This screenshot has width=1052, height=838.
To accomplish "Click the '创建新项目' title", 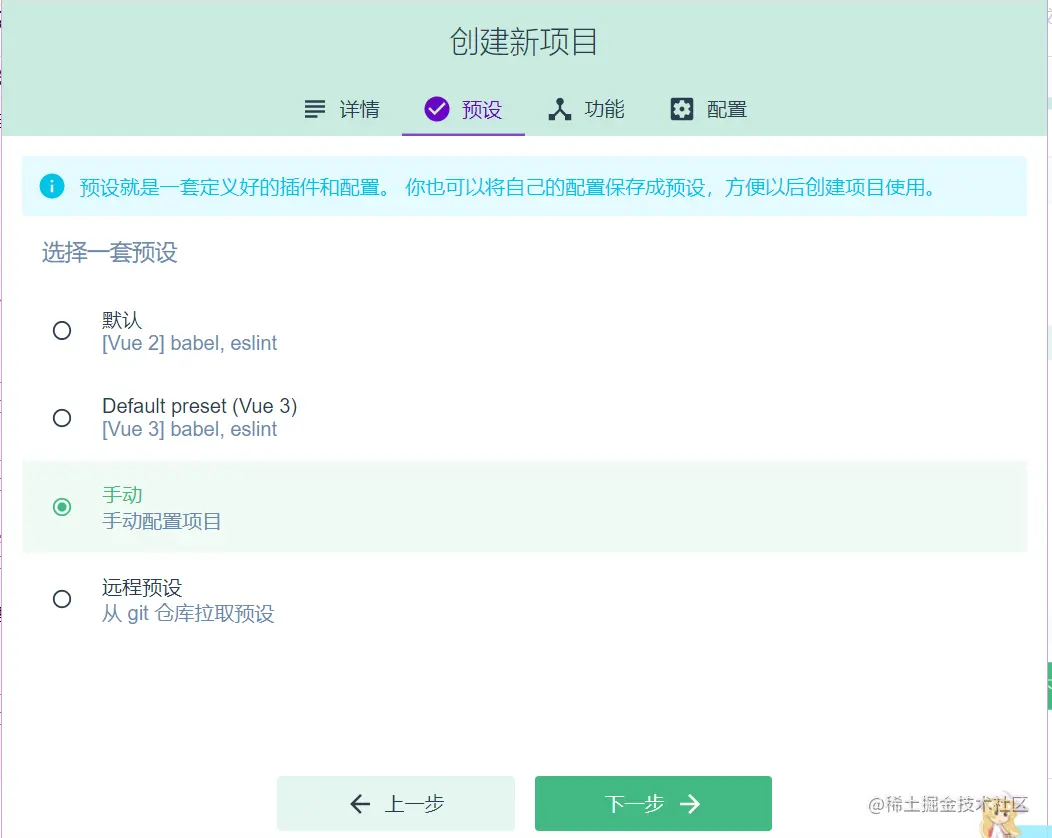I will tap(524, 42).
